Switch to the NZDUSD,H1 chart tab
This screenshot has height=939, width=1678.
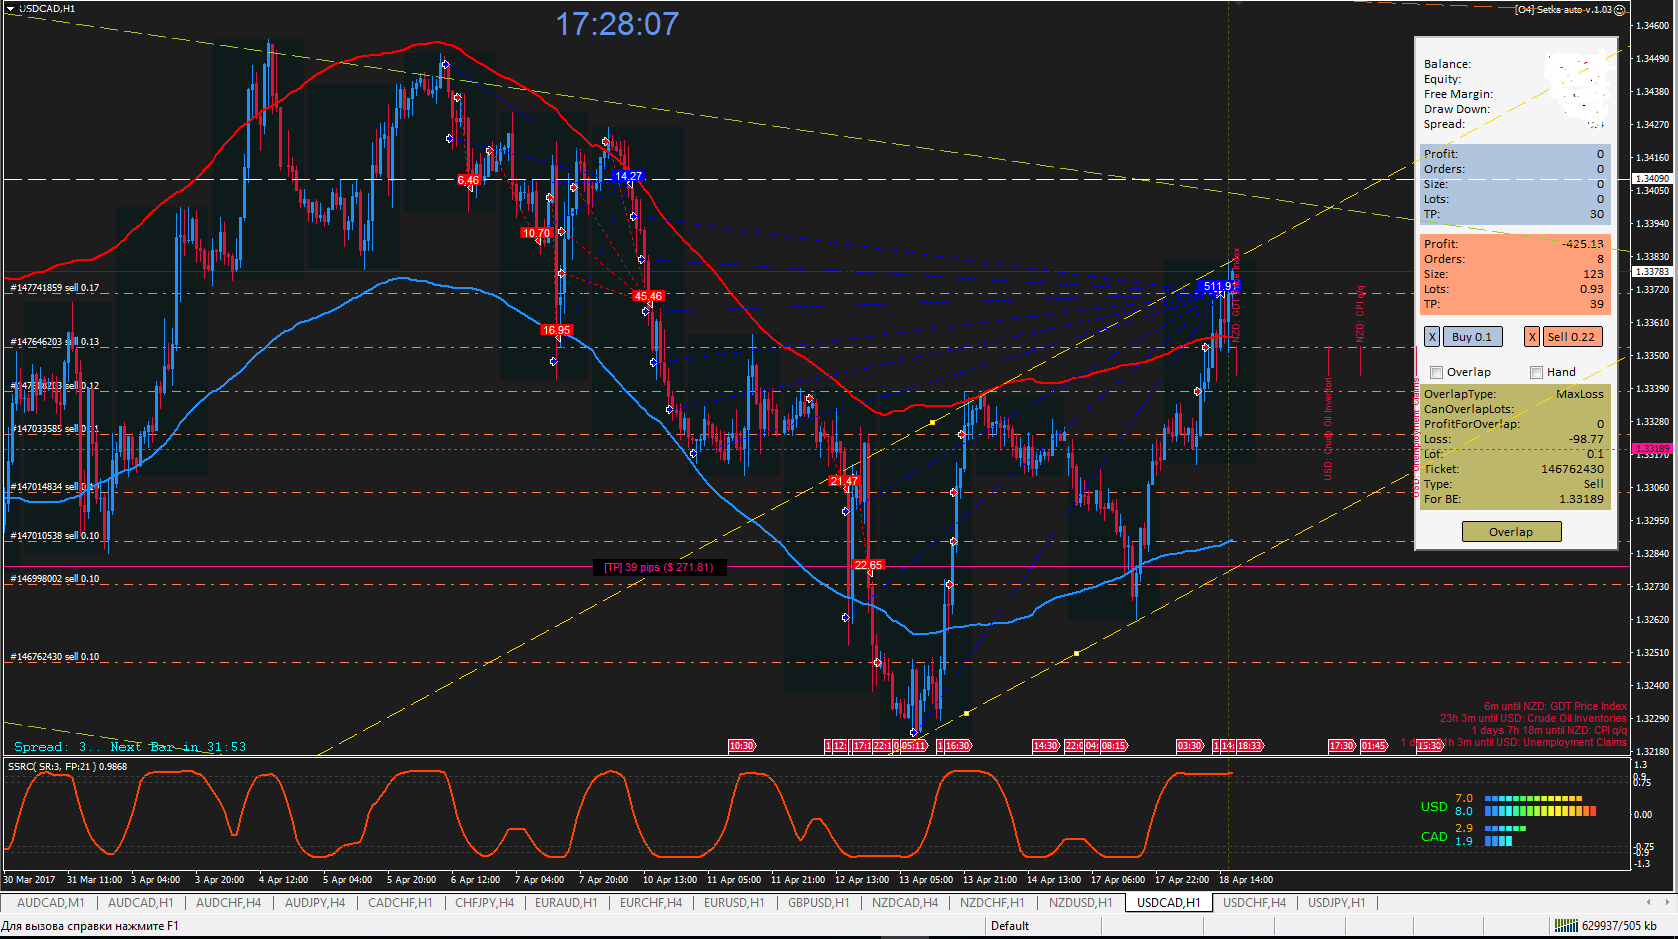pyautogui.click(x=1081, y=903)
